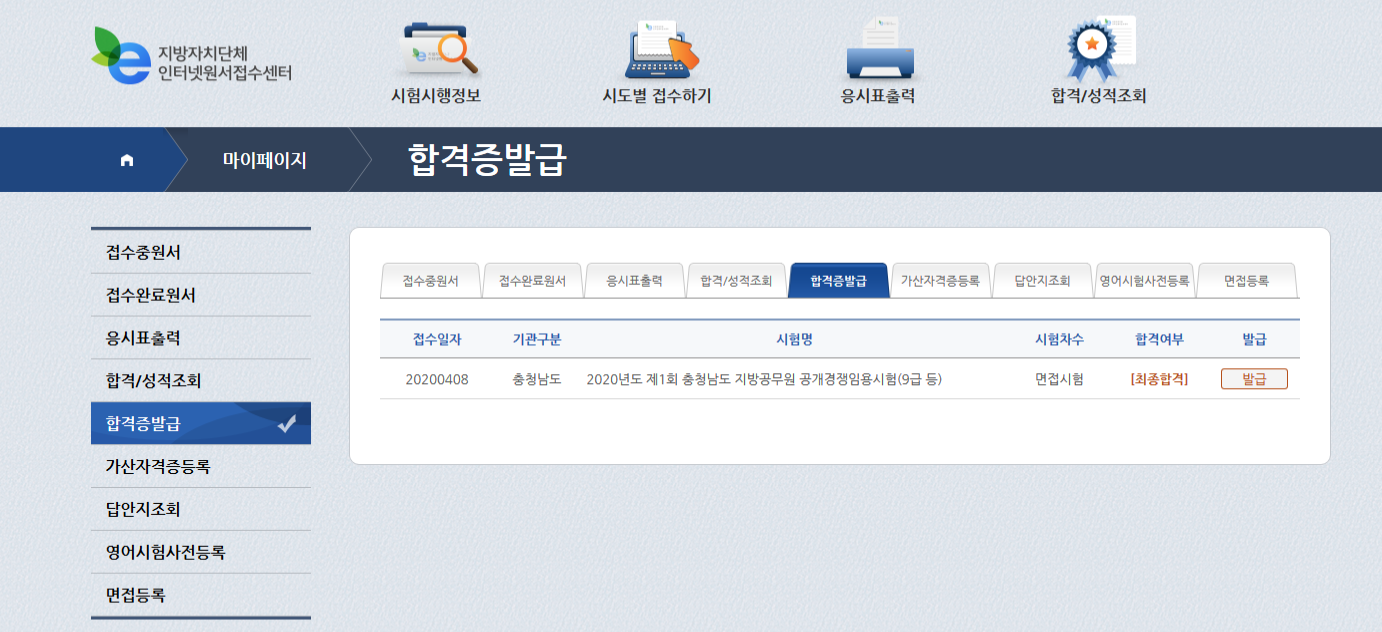Click the home icon in breadcrumb

(127, 160)
